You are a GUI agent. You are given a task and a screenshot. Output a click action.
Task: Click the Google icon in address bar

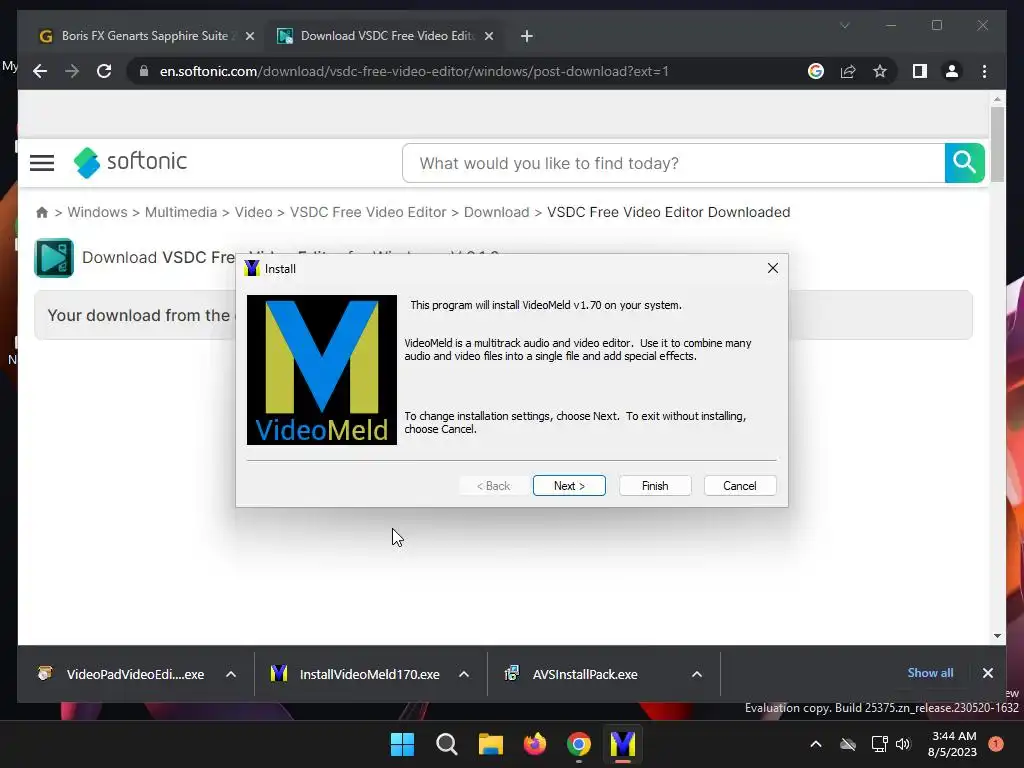[x=816, y=71]
